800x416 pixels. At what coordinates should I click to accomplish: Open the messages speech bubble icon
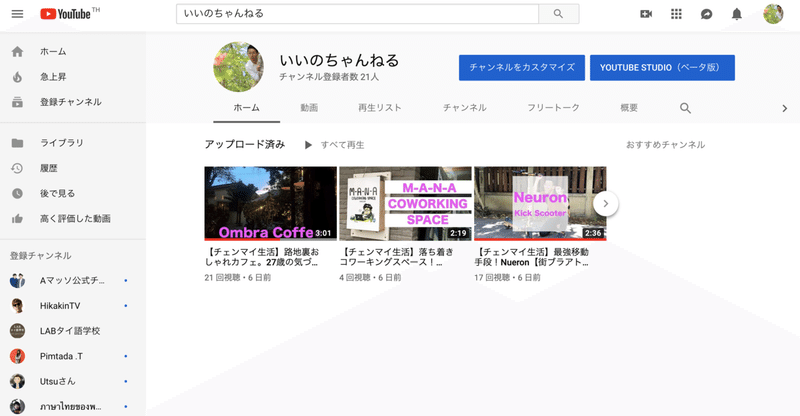click(706, 14)
